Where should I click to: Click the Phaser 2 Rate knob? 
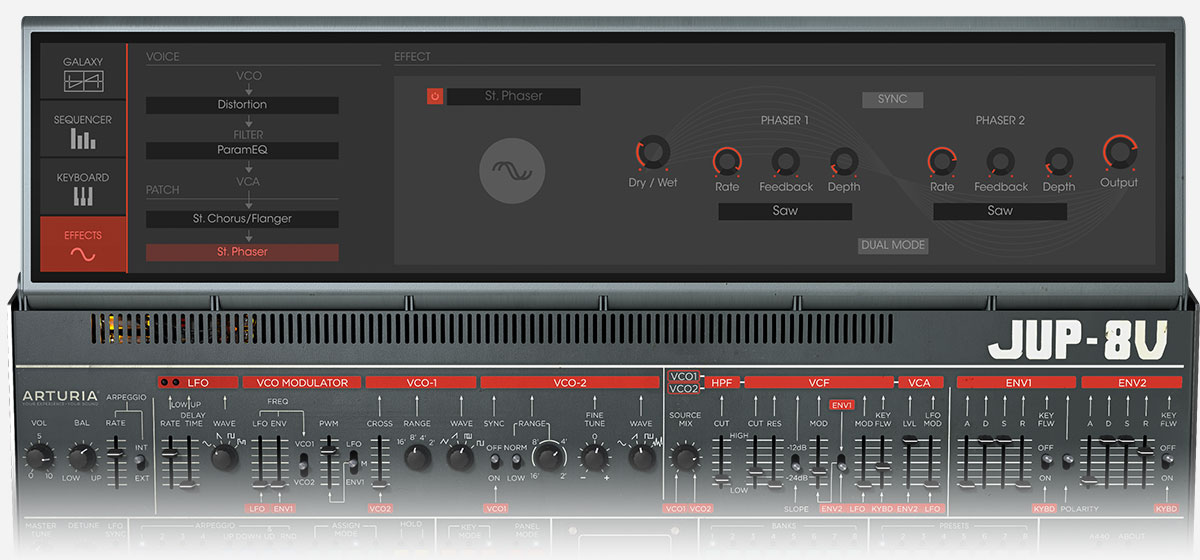pyautogui.click(x=942, y=161)
